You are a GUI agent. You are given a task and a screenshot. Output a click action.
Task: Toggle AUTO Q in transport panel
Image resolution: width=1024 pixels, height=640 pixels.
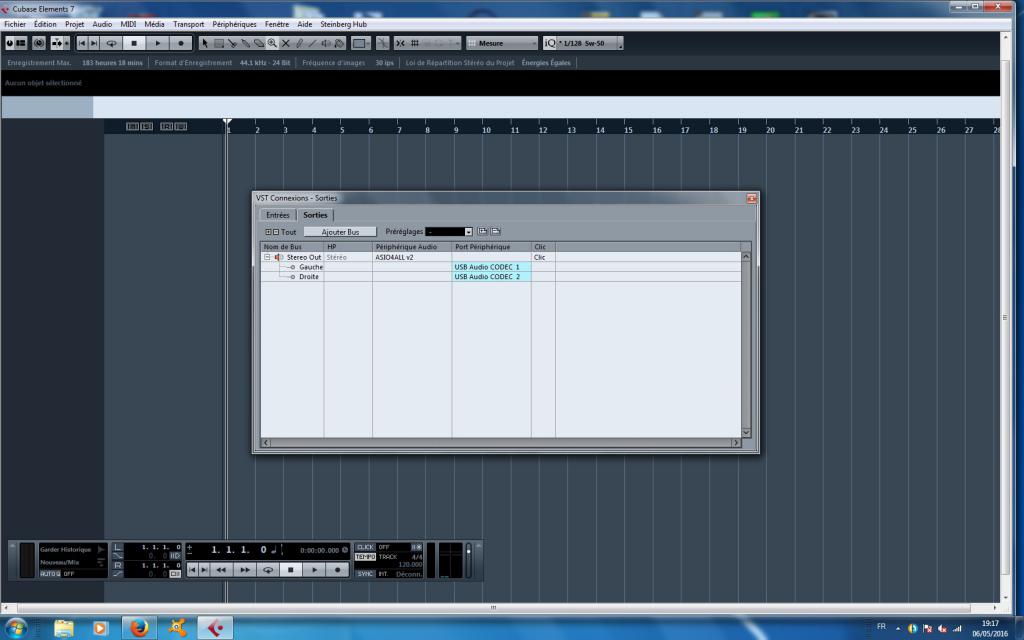click(x=50, y=574)
